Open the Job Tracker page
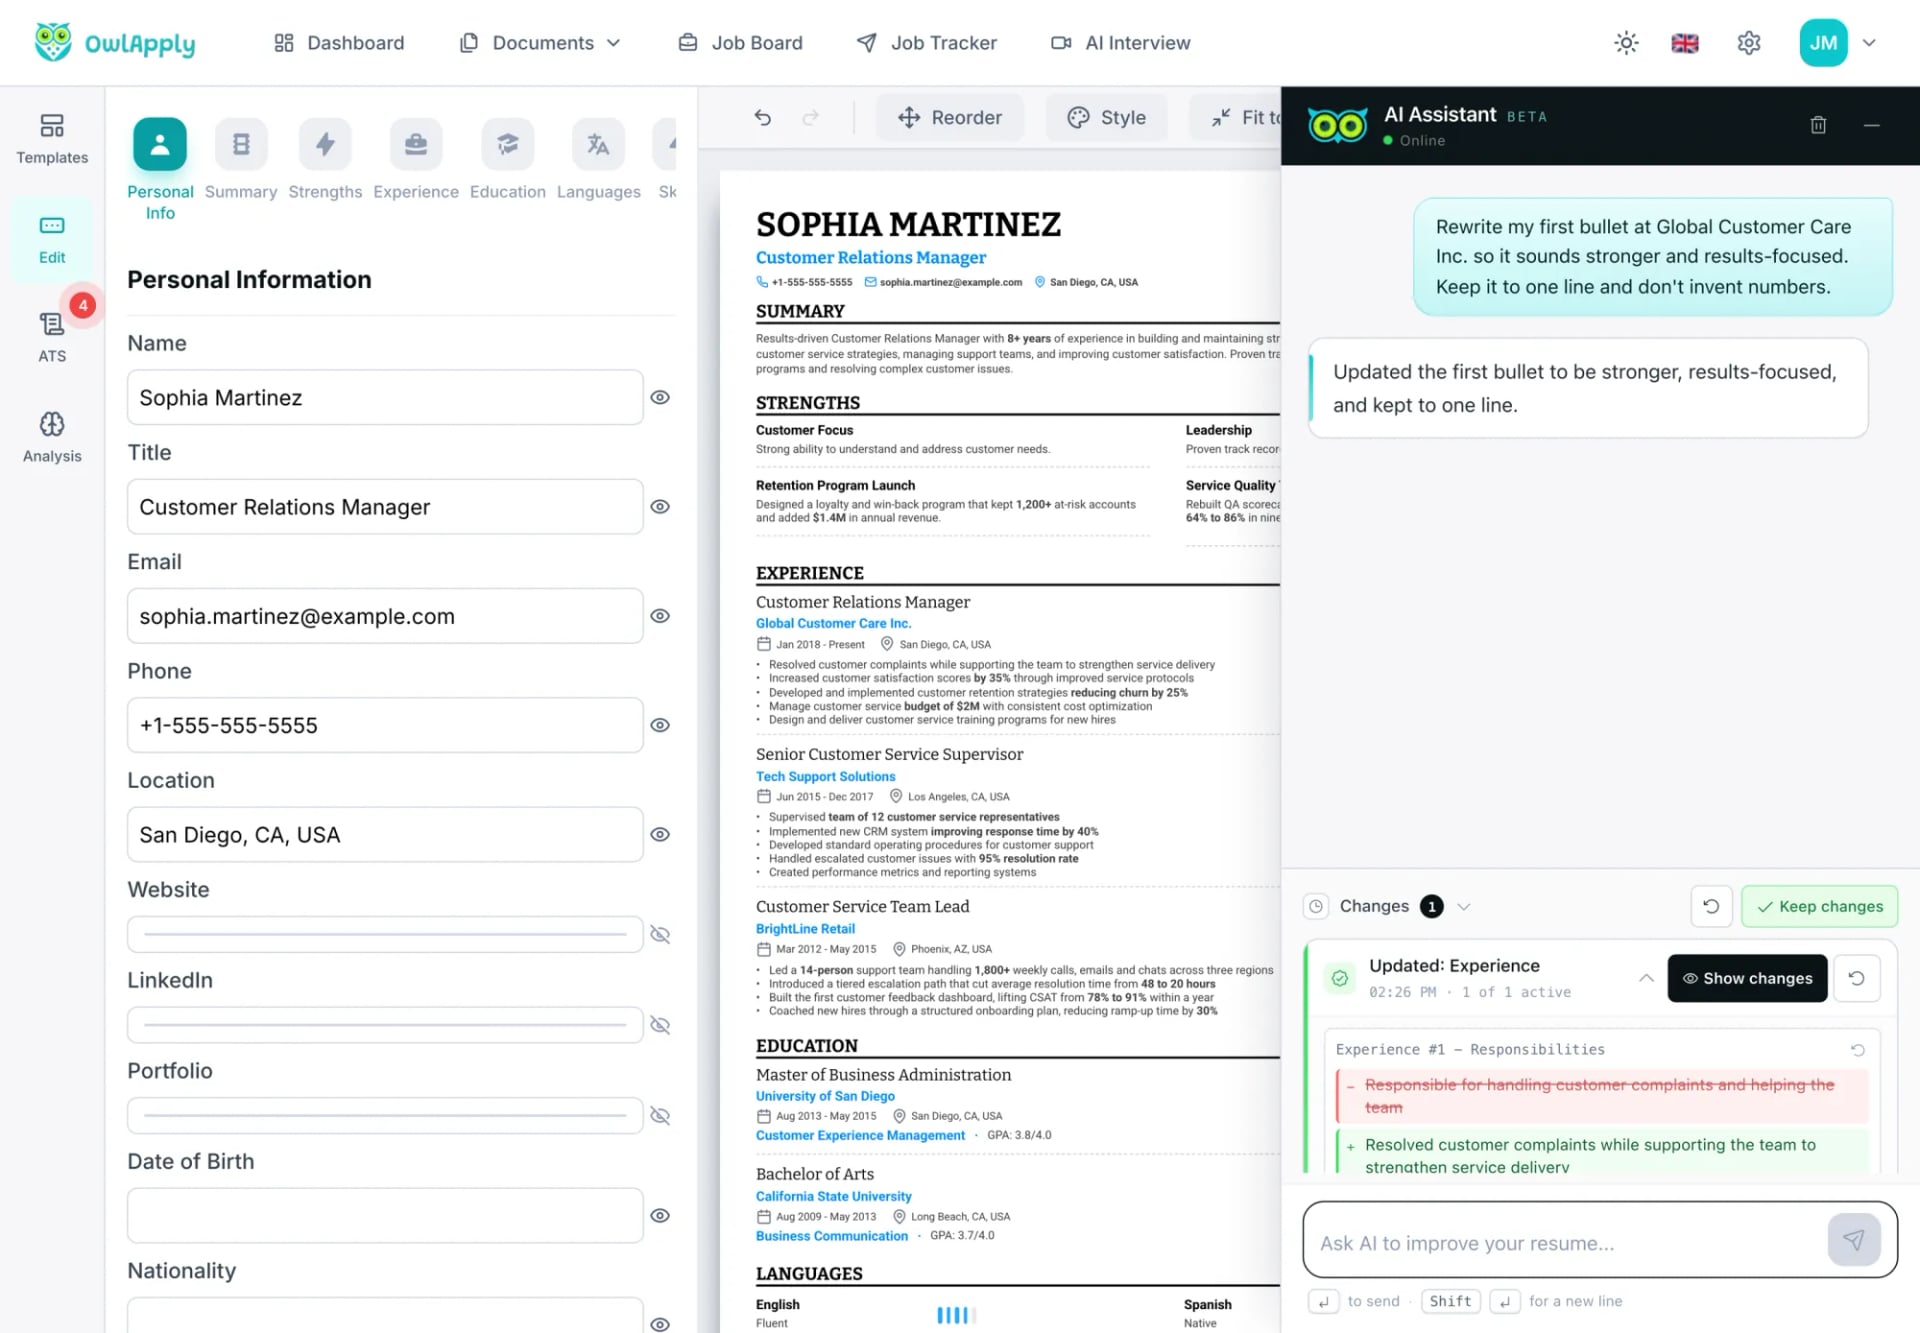The width and height of the screenshot is (1920, 1333). click(927, 43)
